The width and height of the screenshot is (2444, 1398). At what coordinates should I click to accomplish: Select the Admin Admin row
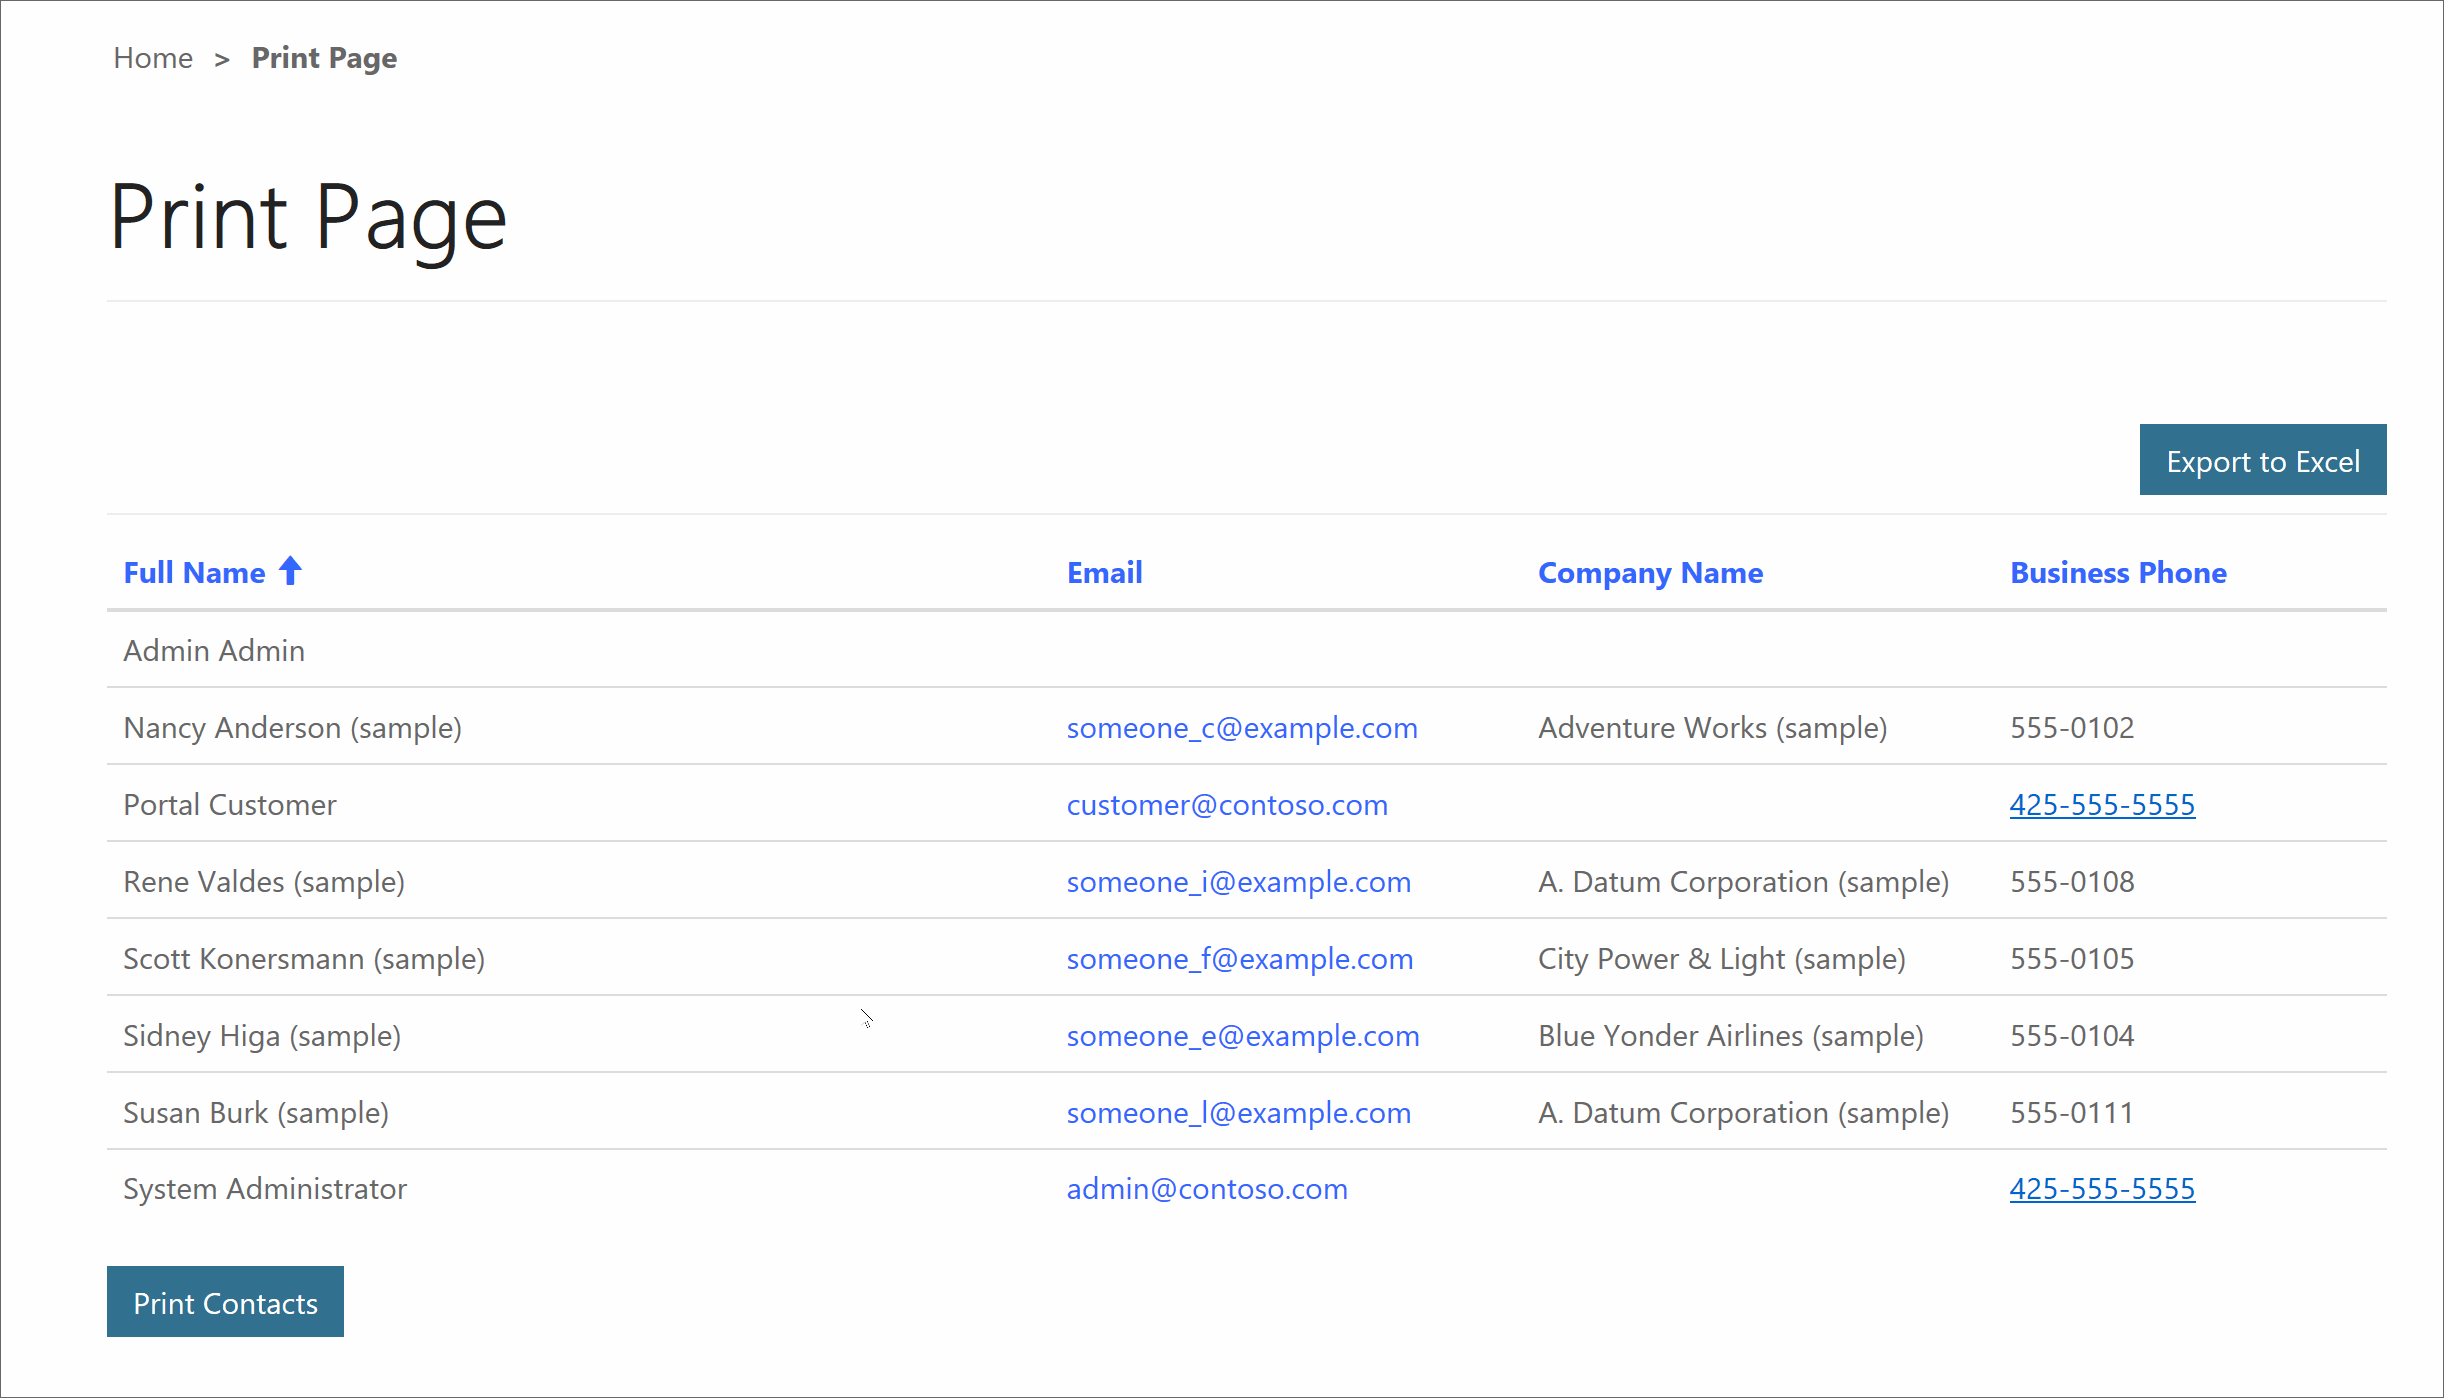[214, 651]
